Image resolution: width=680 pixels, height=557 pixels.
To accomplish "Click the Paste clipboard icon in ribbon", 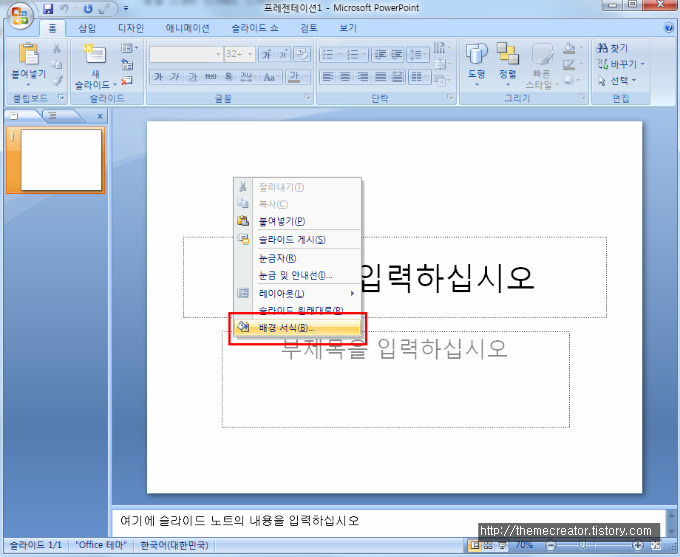I will click(28, 54).
